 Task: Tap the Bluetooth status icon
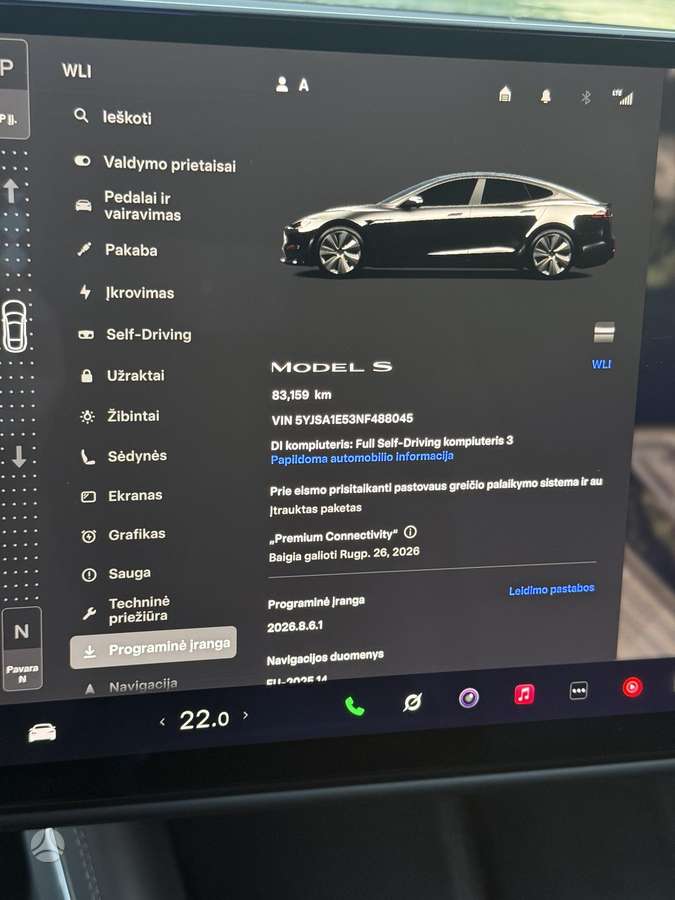[585, 97]
